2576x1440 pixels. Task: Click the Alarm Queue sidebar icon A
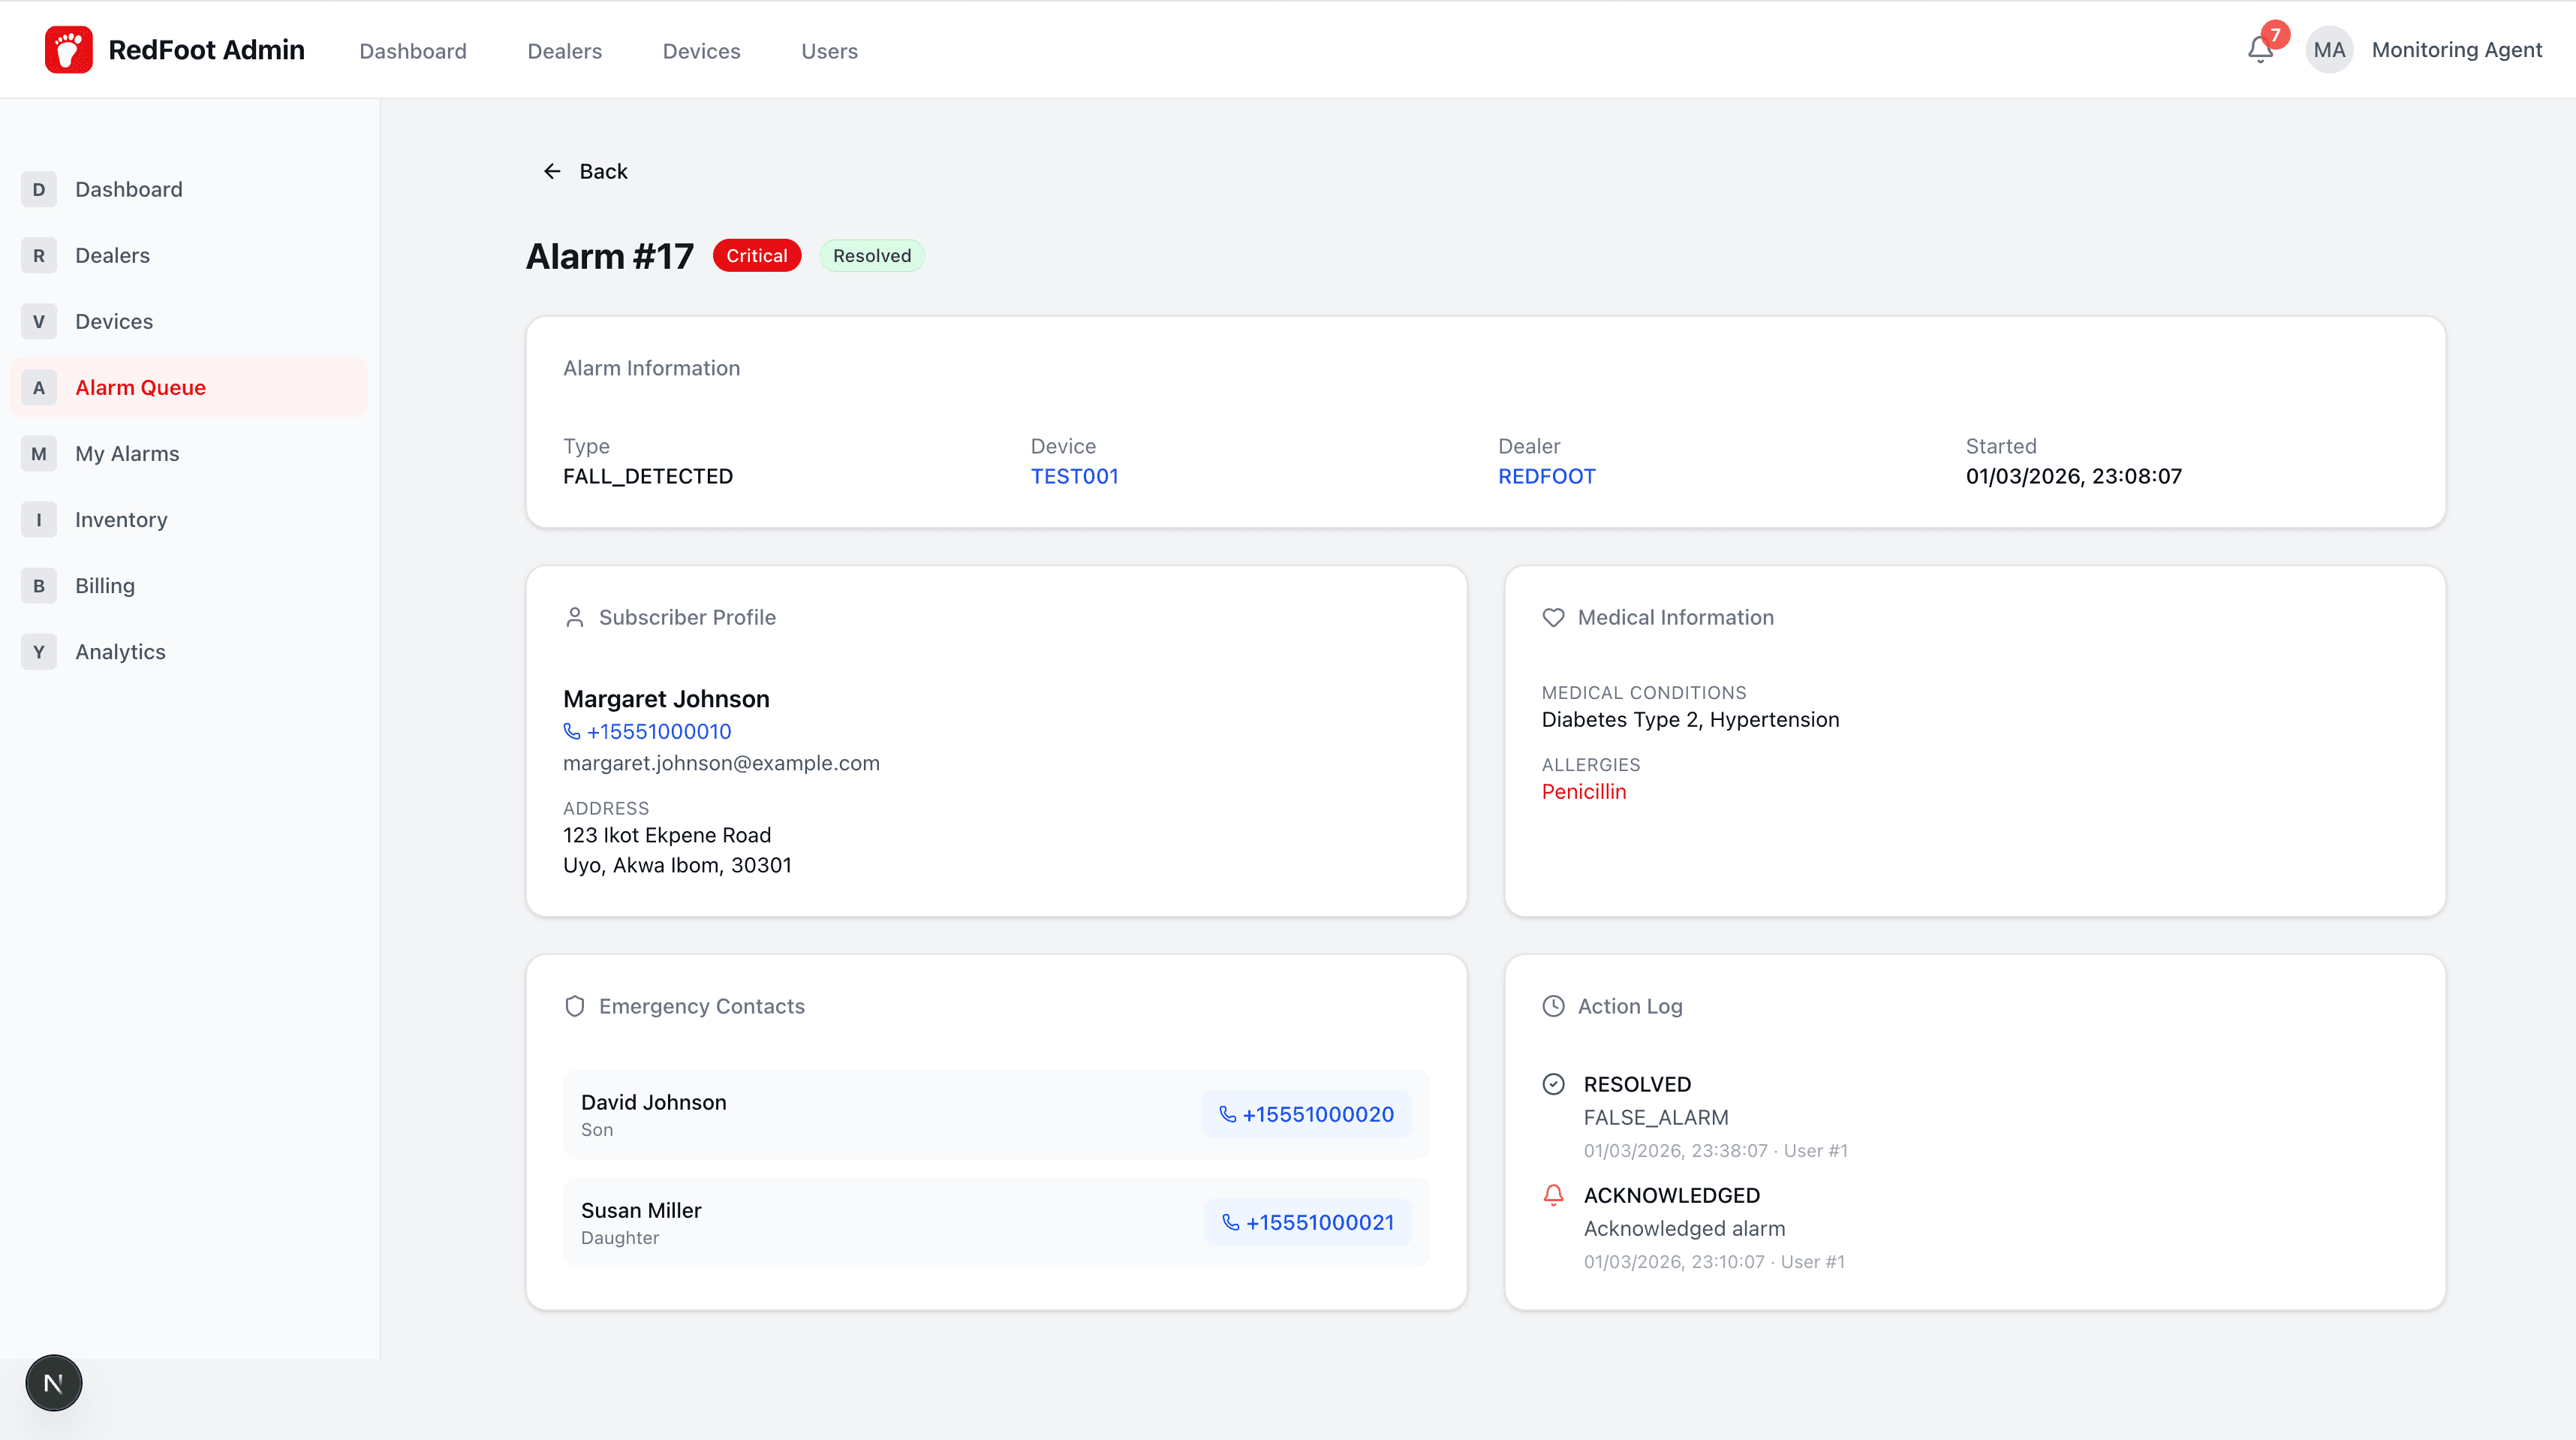point(39,387)
